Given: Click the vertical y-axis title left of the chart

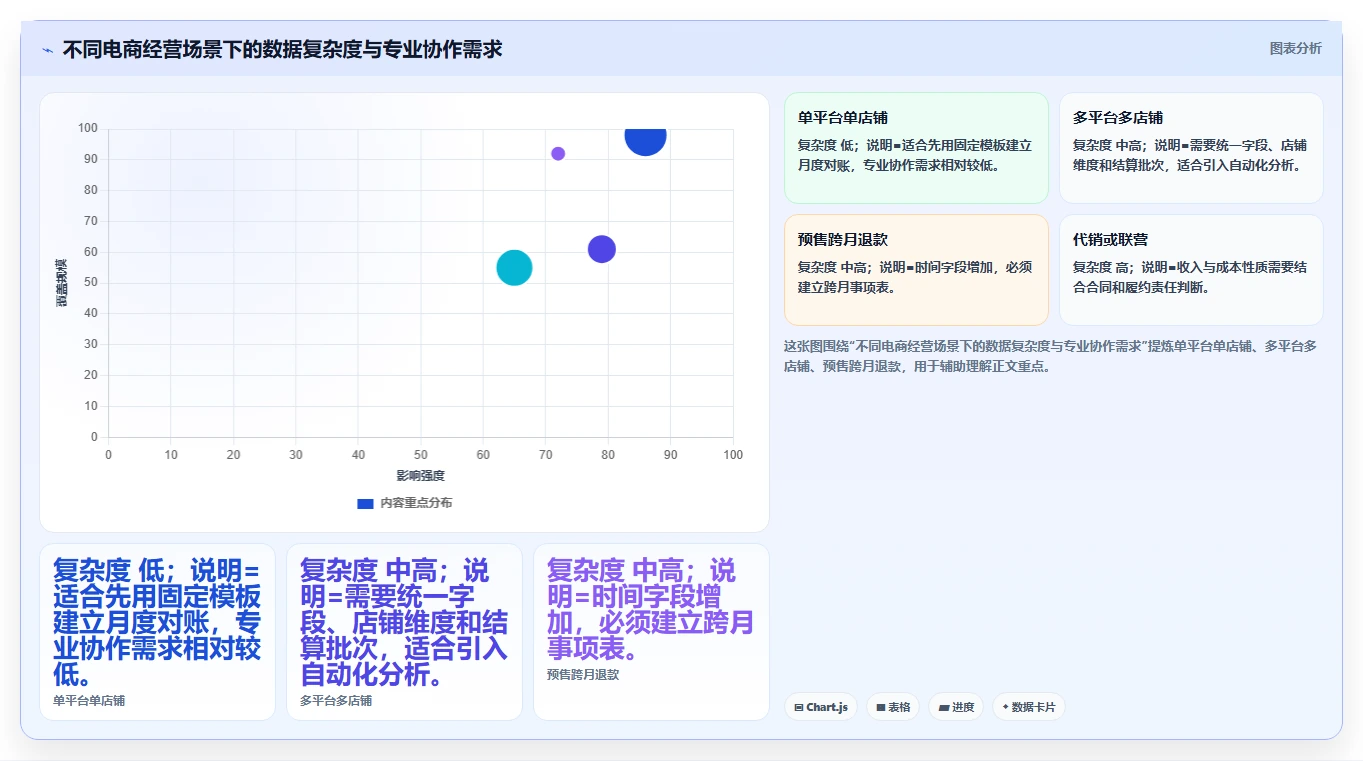Looking at the screenshot, I should [61, 283].
